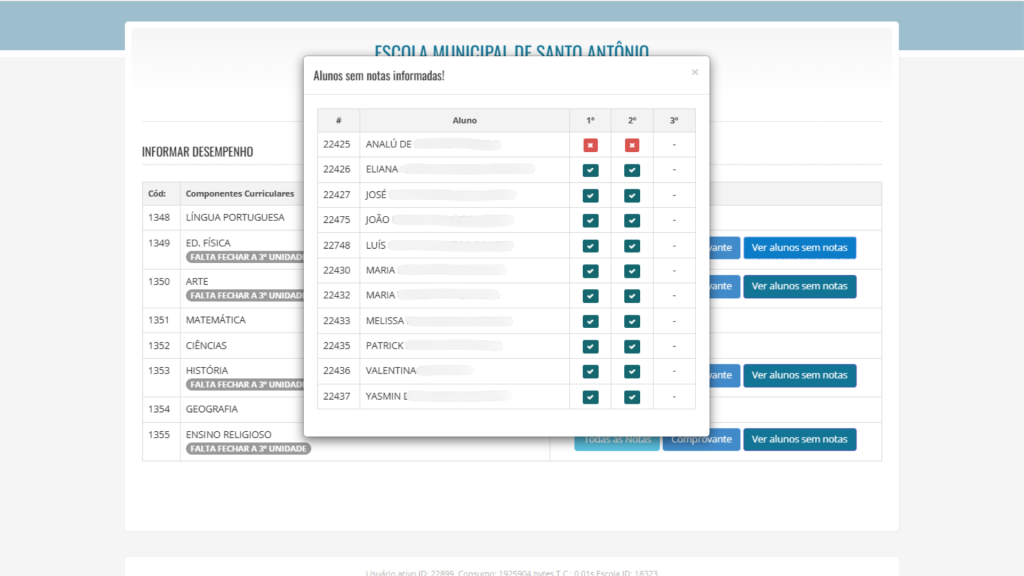Click JOÃO's 1st unit check icon
Viewport: 1024px width, 576px height.
[590, 220]
